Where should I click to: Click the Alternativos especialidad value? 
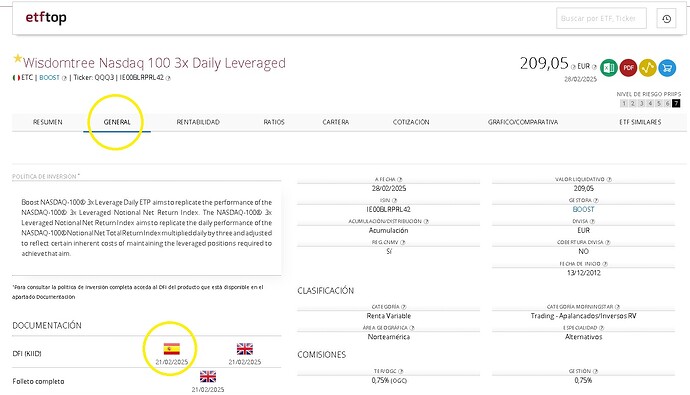click(584, 337)
